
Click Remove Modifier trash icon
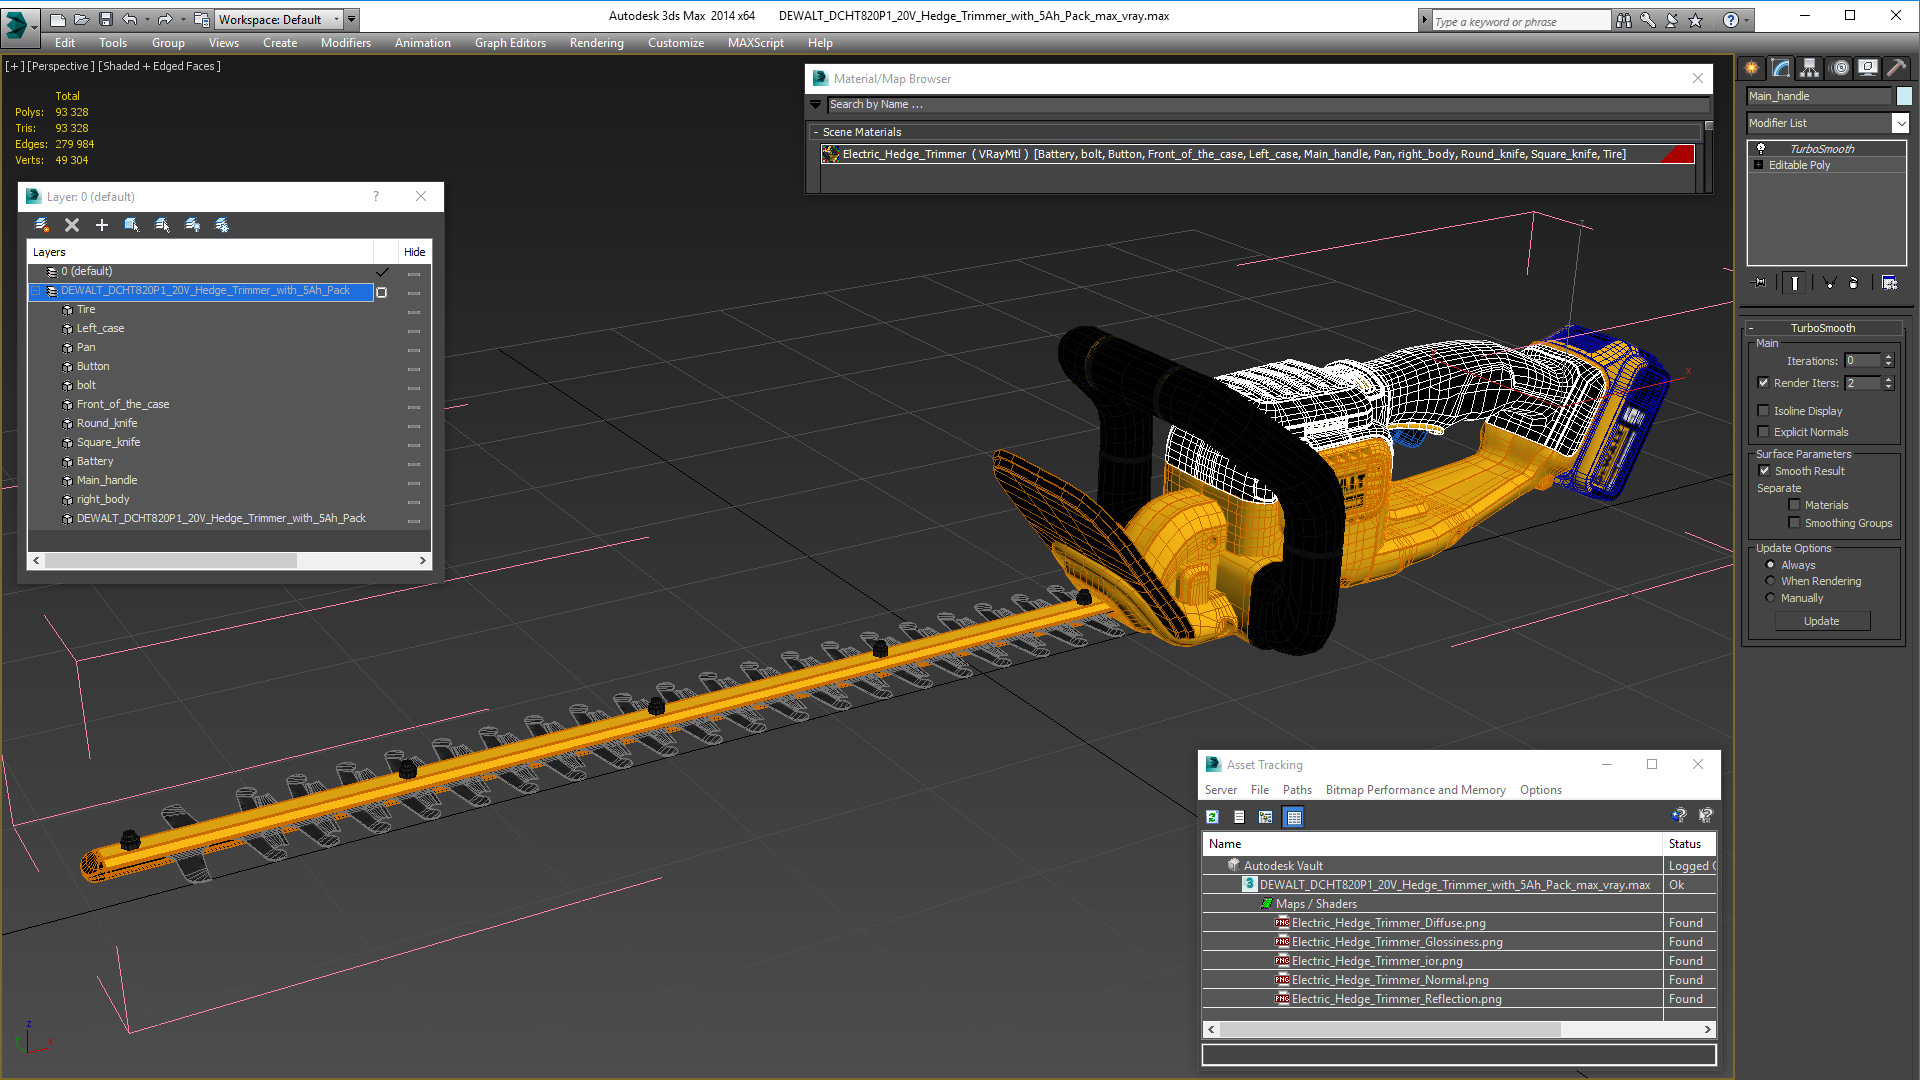pyautogui.click(x=1854, y=283)
